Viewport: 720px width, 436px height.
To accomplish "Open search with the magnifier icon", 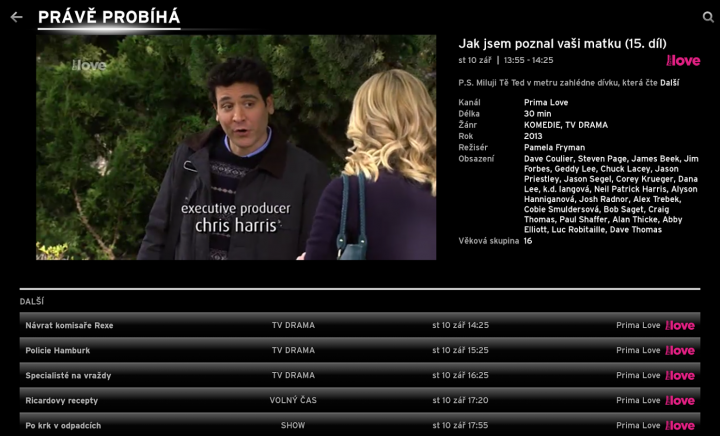I will (x=708, y=17).
